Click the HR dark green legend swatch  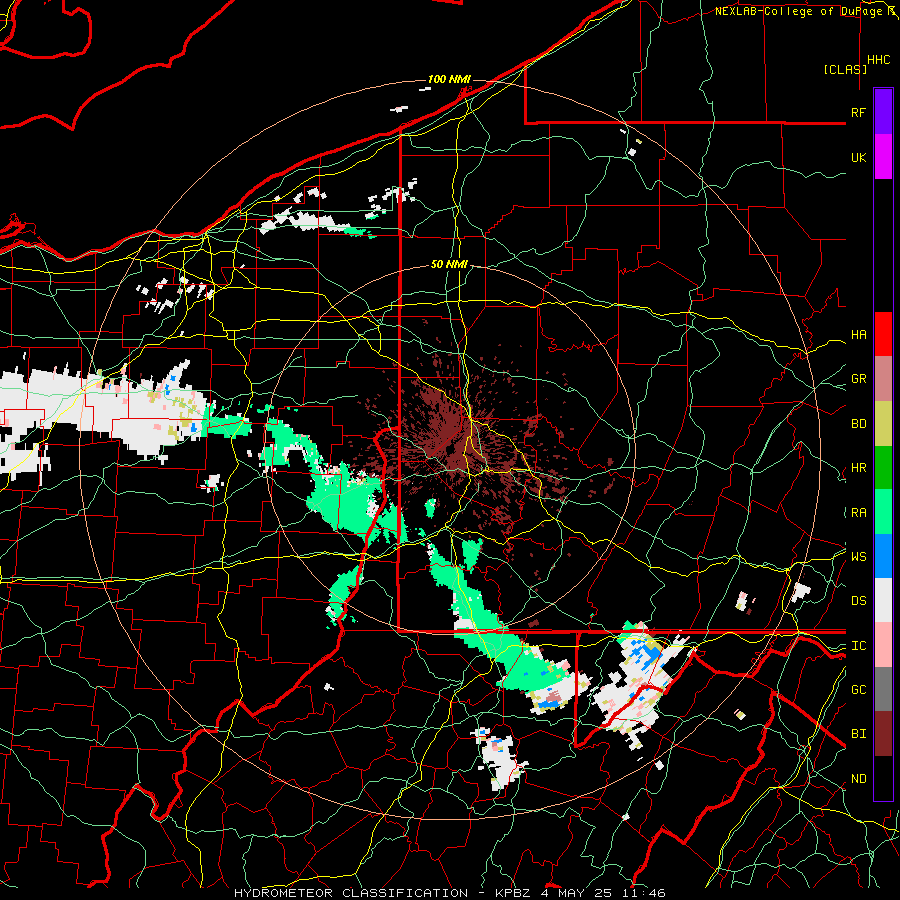point(883,468)
